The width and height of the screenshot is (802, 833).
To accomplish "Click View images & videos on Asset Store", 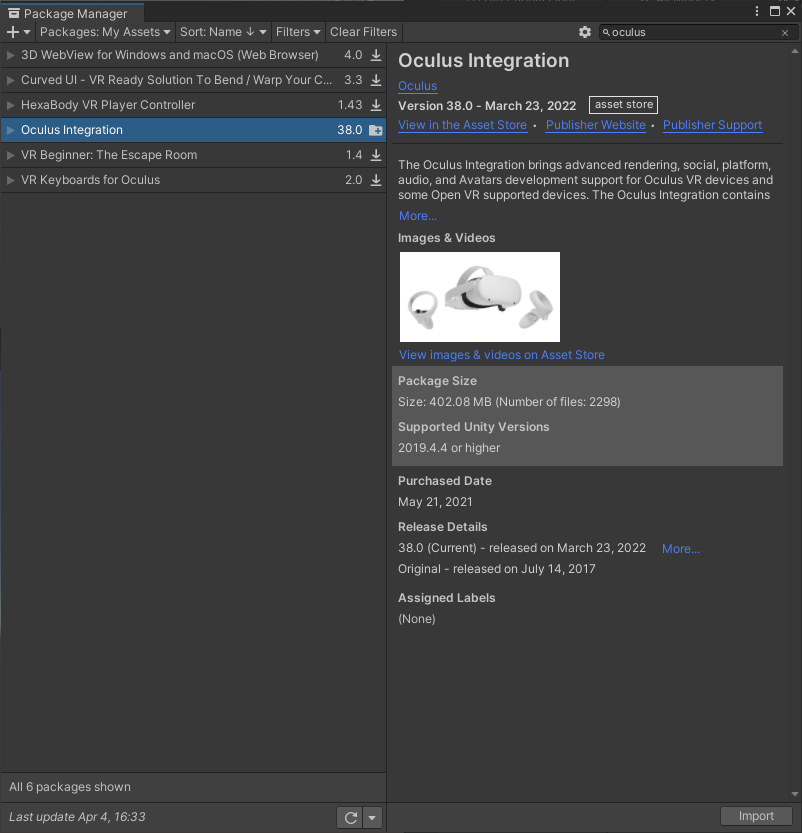I will (x=502, y=355).
